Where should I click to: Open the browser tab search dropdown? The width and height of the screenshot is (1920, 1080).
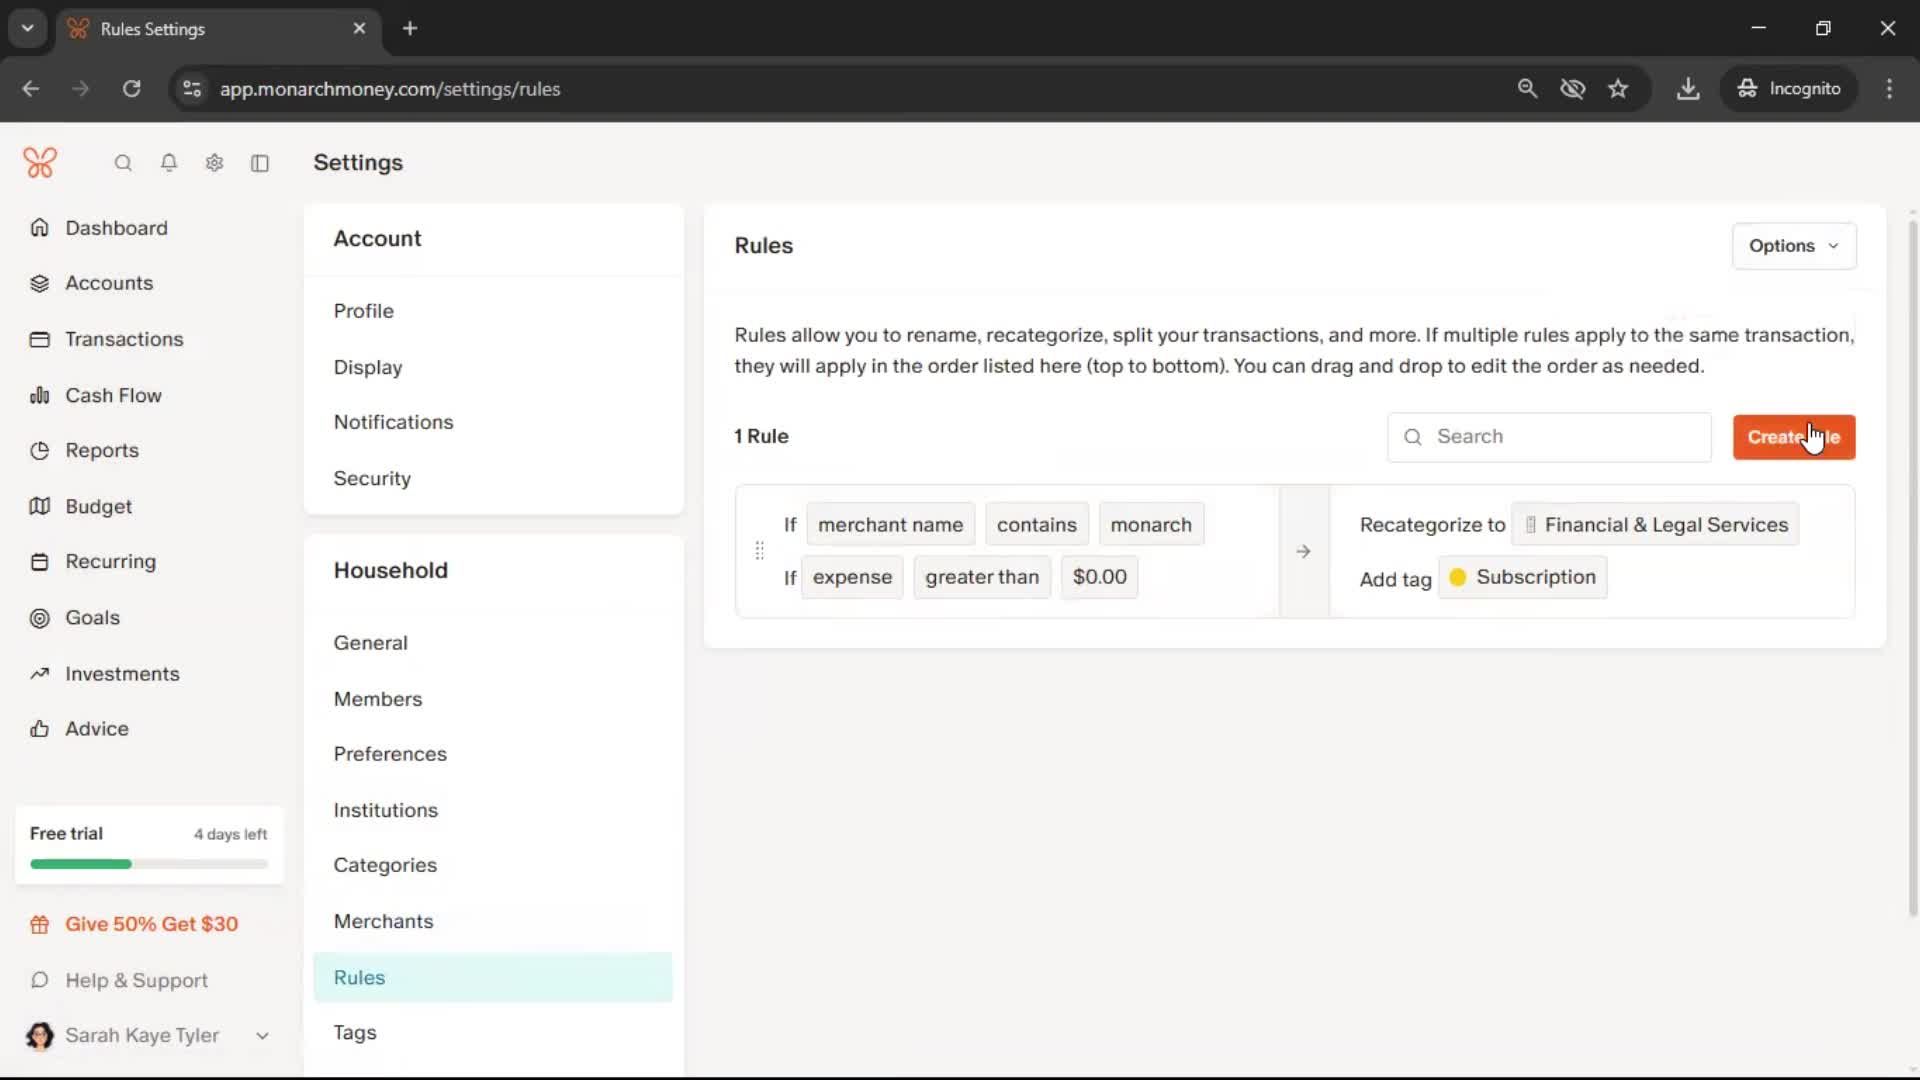28,28
